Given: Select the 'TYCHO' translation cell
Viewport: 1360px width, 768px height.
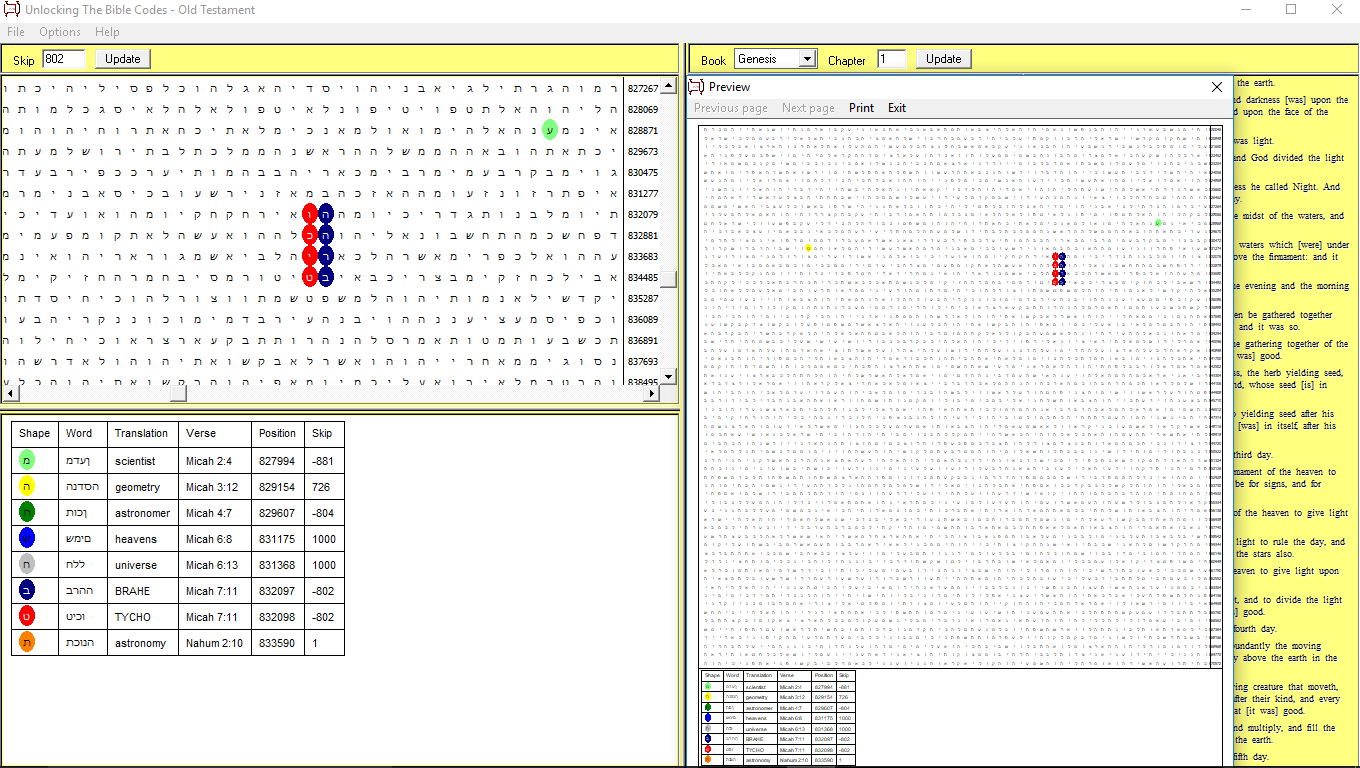Looking at the screenshot, I should [143, 617].
